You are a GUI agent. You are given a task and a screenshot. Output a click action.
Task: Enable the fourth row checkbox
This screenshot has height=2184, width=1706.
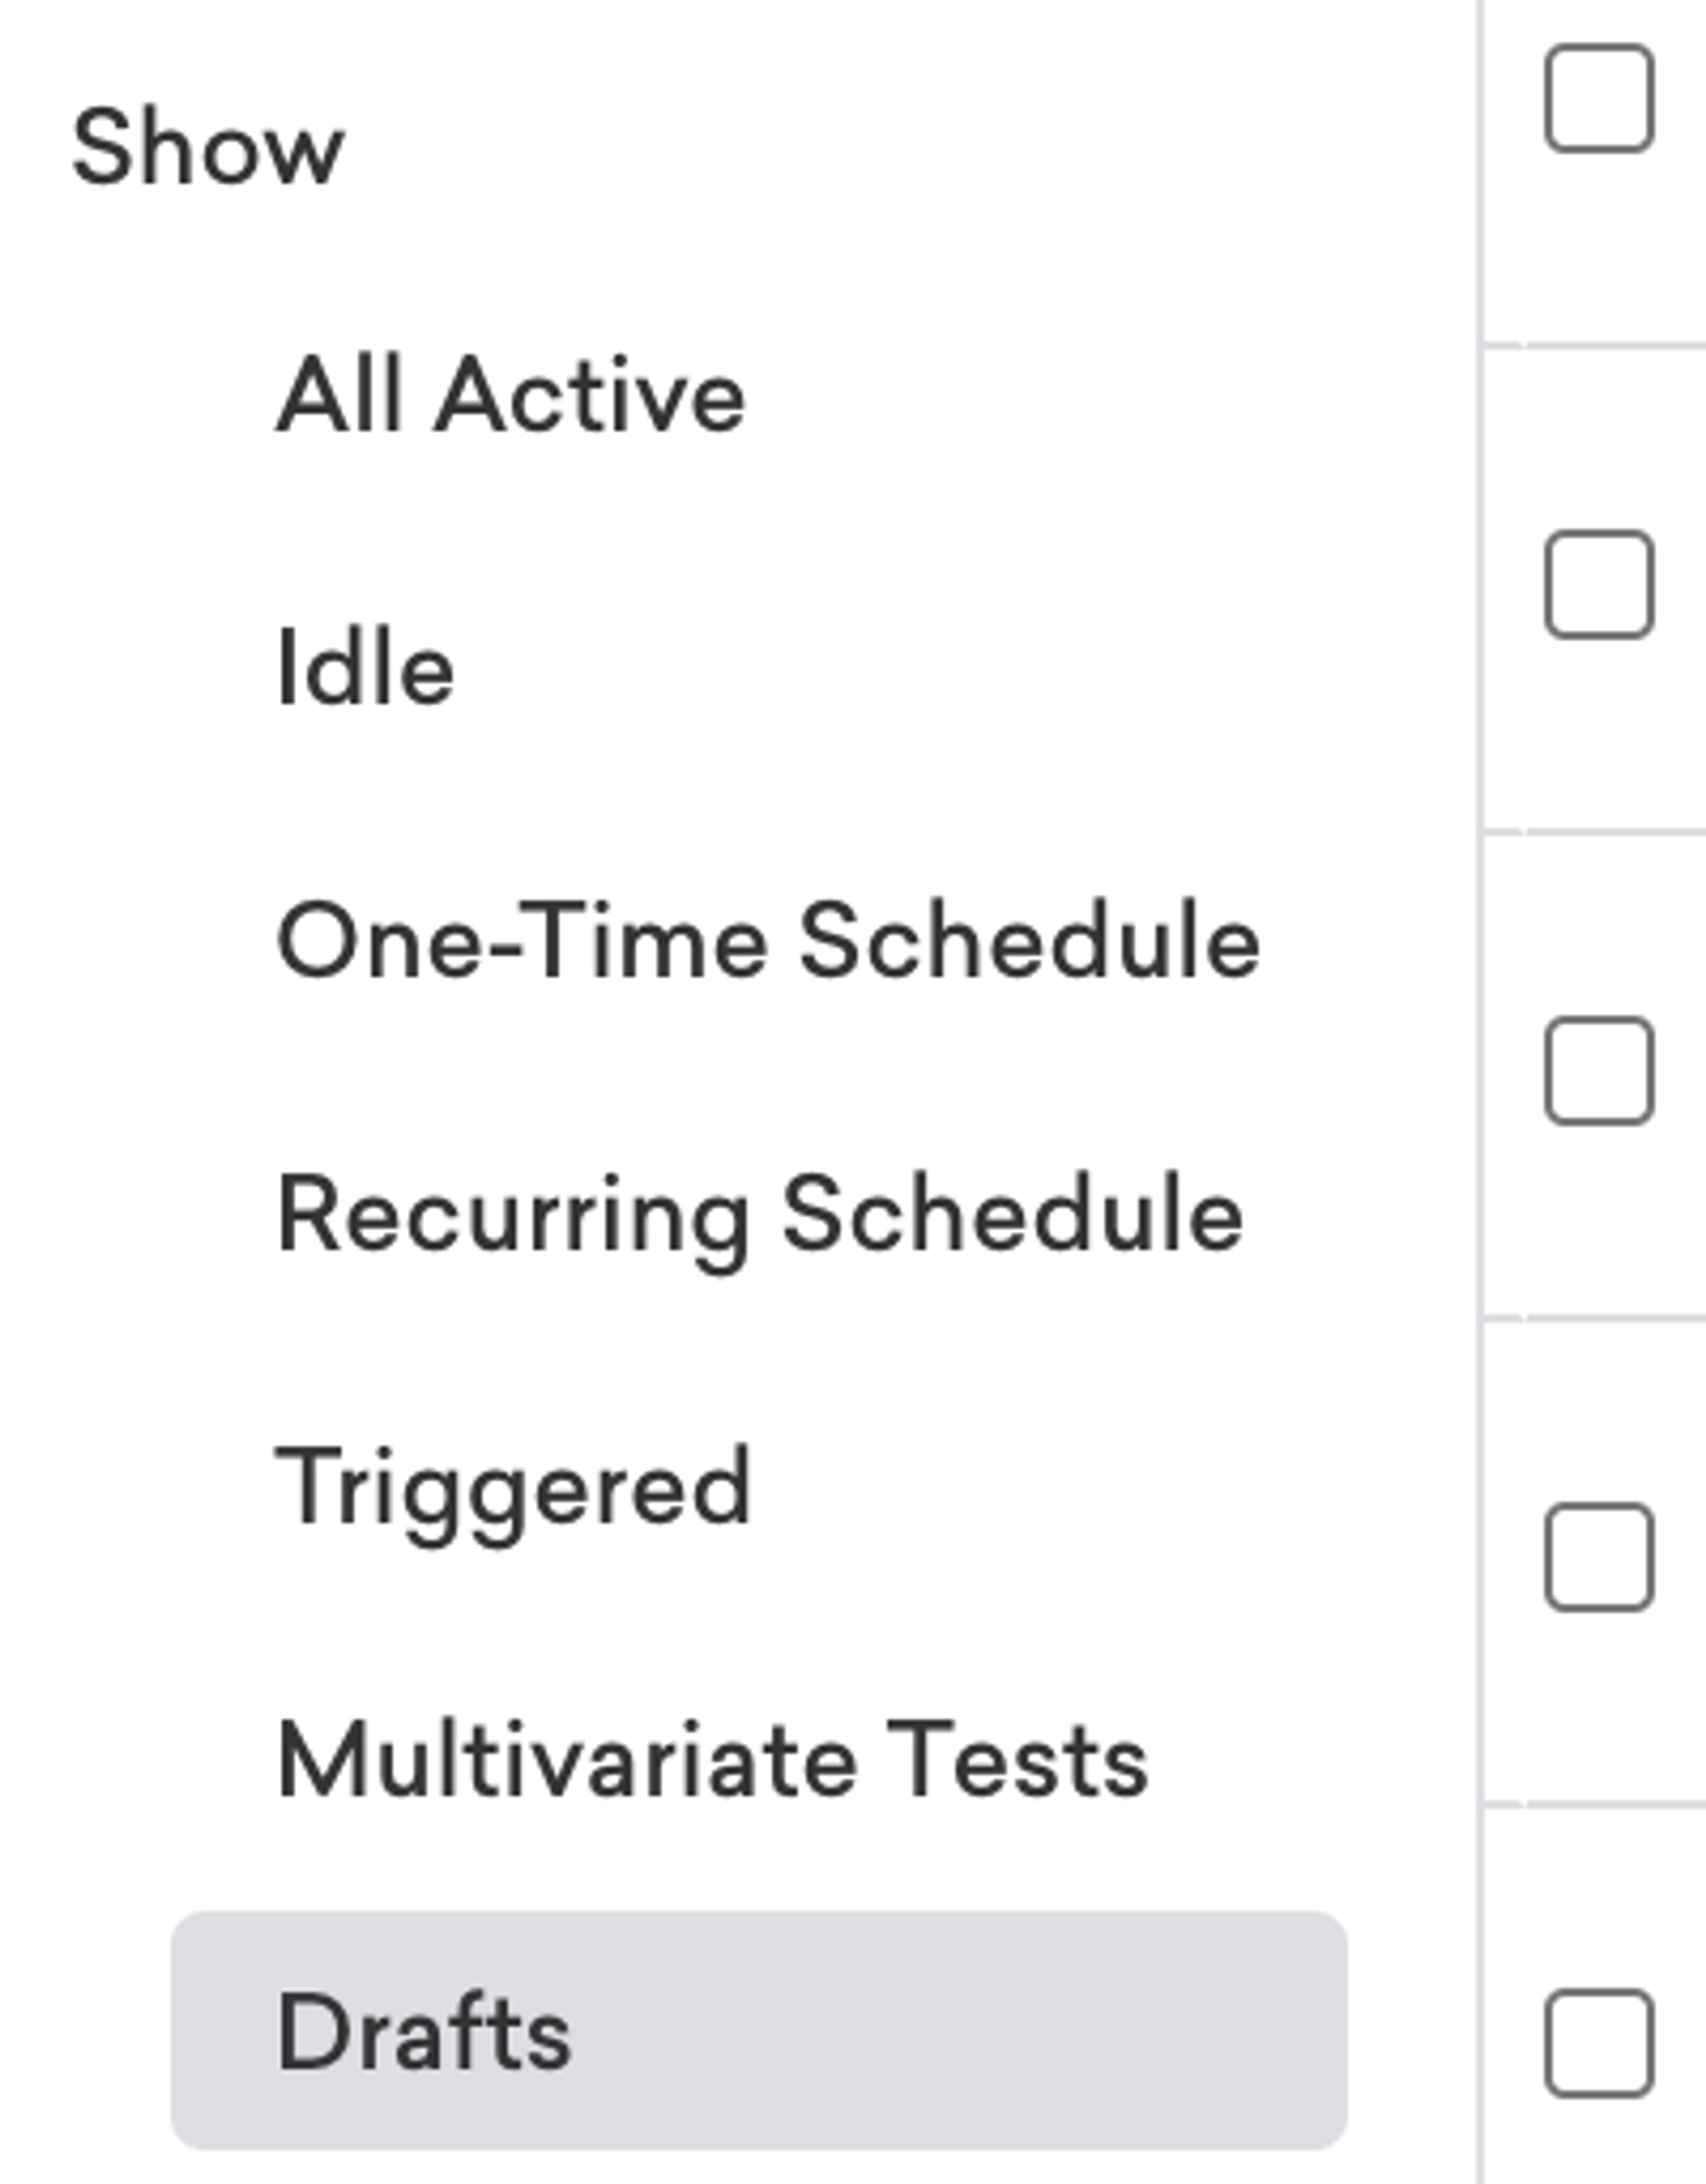1599,1556
